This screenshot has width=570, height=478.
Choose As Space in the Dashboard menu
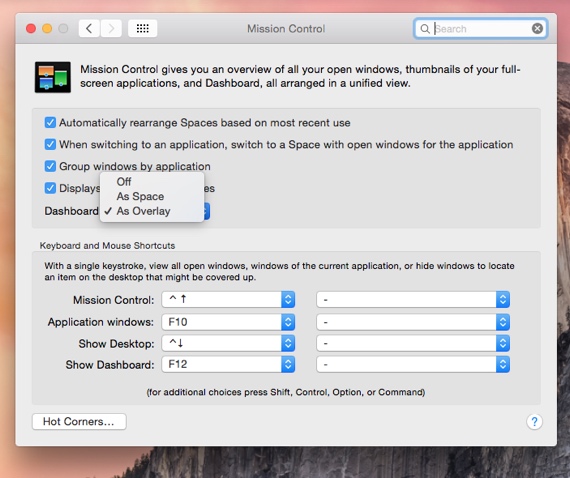click(x=152, y=196)
